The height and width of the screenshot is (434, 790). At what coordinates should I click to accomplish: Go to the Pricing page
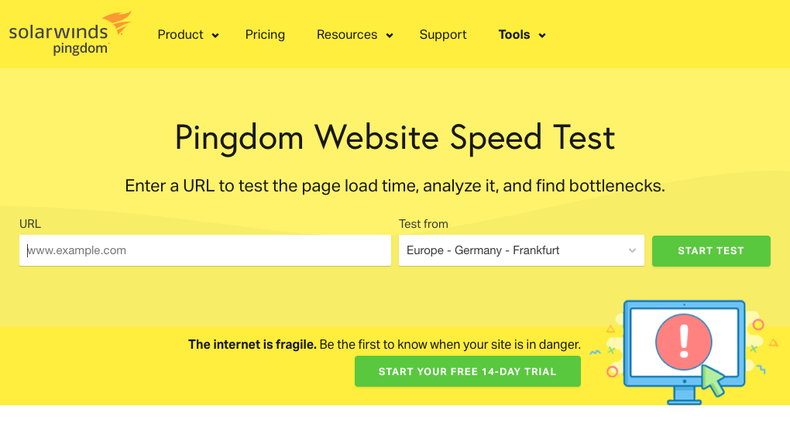pos(265,35)
